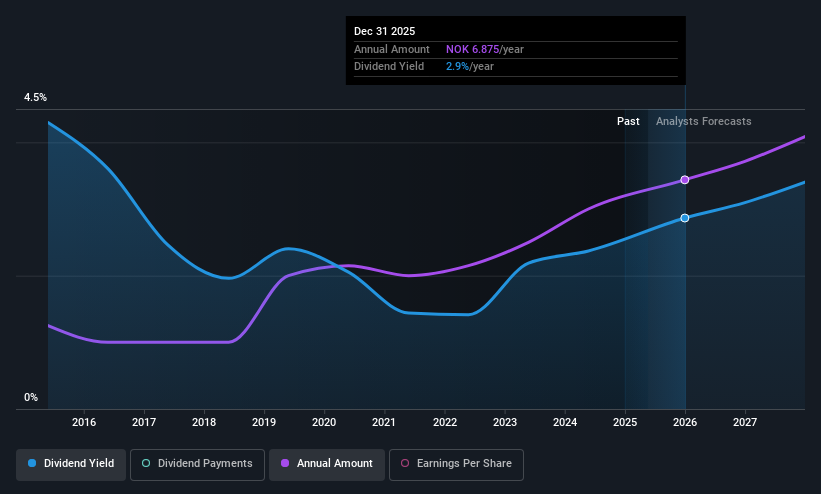The height and width of the screenshot is (494, 821).
Task: Click the 2020 x-axis label
Action: tap(324, 422)
